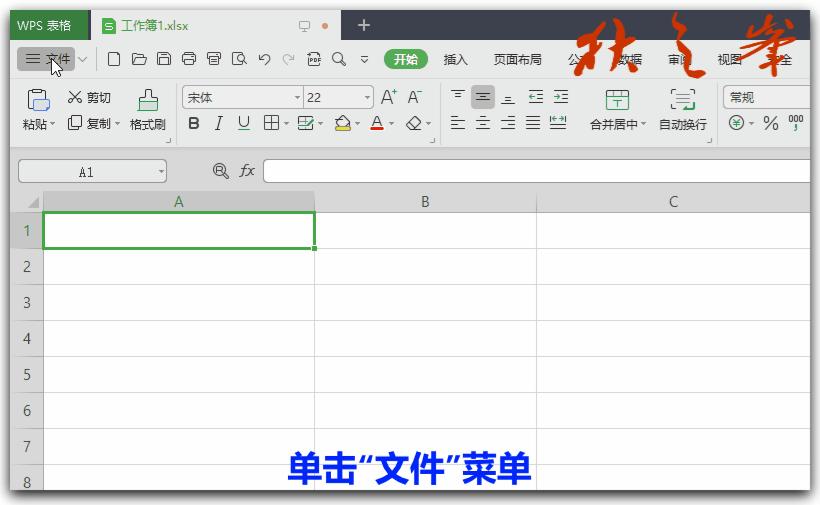Expand the font color dropdown arrow

point(391,124)
